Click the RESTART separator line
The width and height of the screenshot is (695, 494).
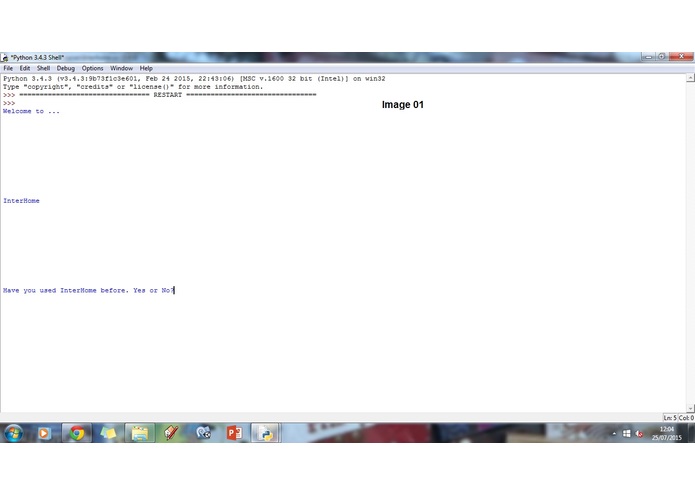pos(168,95)
